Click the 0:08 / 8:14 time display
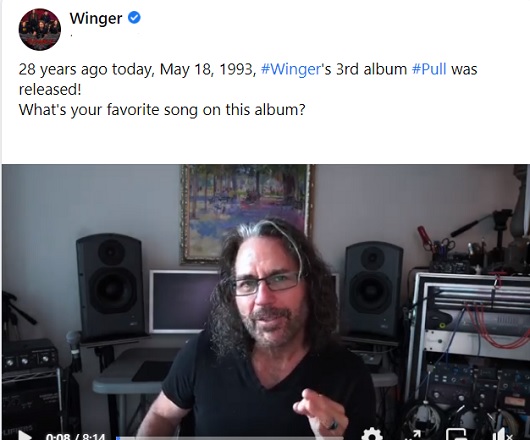This screenshot has width=530, height=440. tap(75, 437)
